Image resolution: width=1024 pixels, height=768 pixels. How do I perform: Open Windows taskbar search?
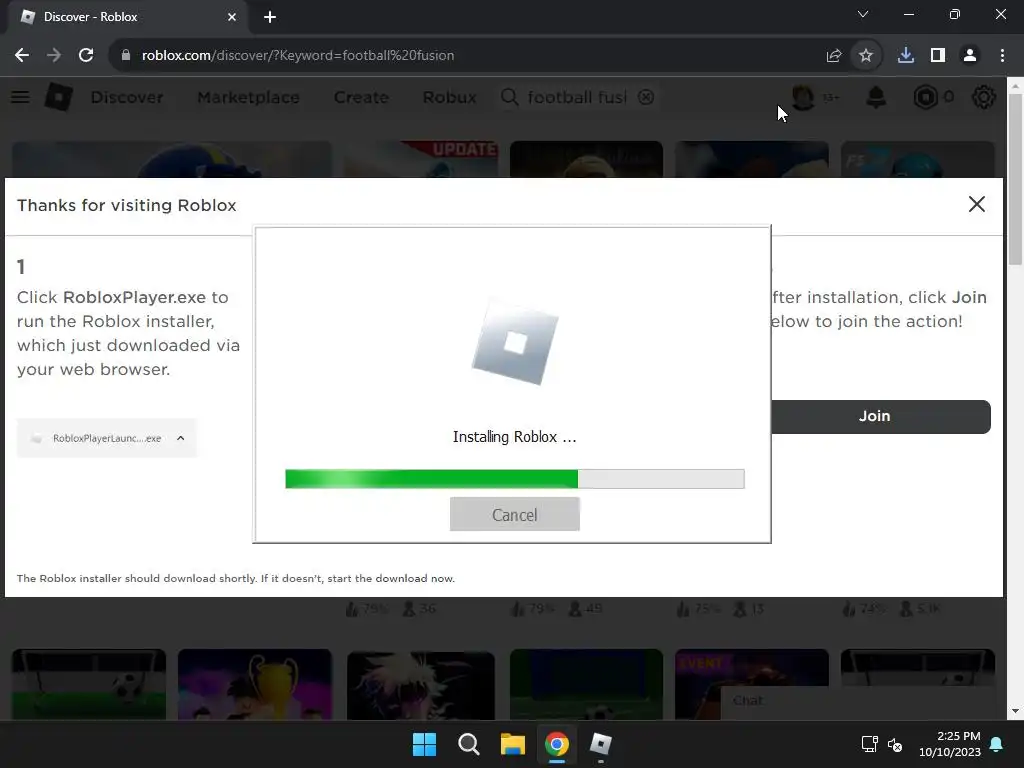[469, 744]
